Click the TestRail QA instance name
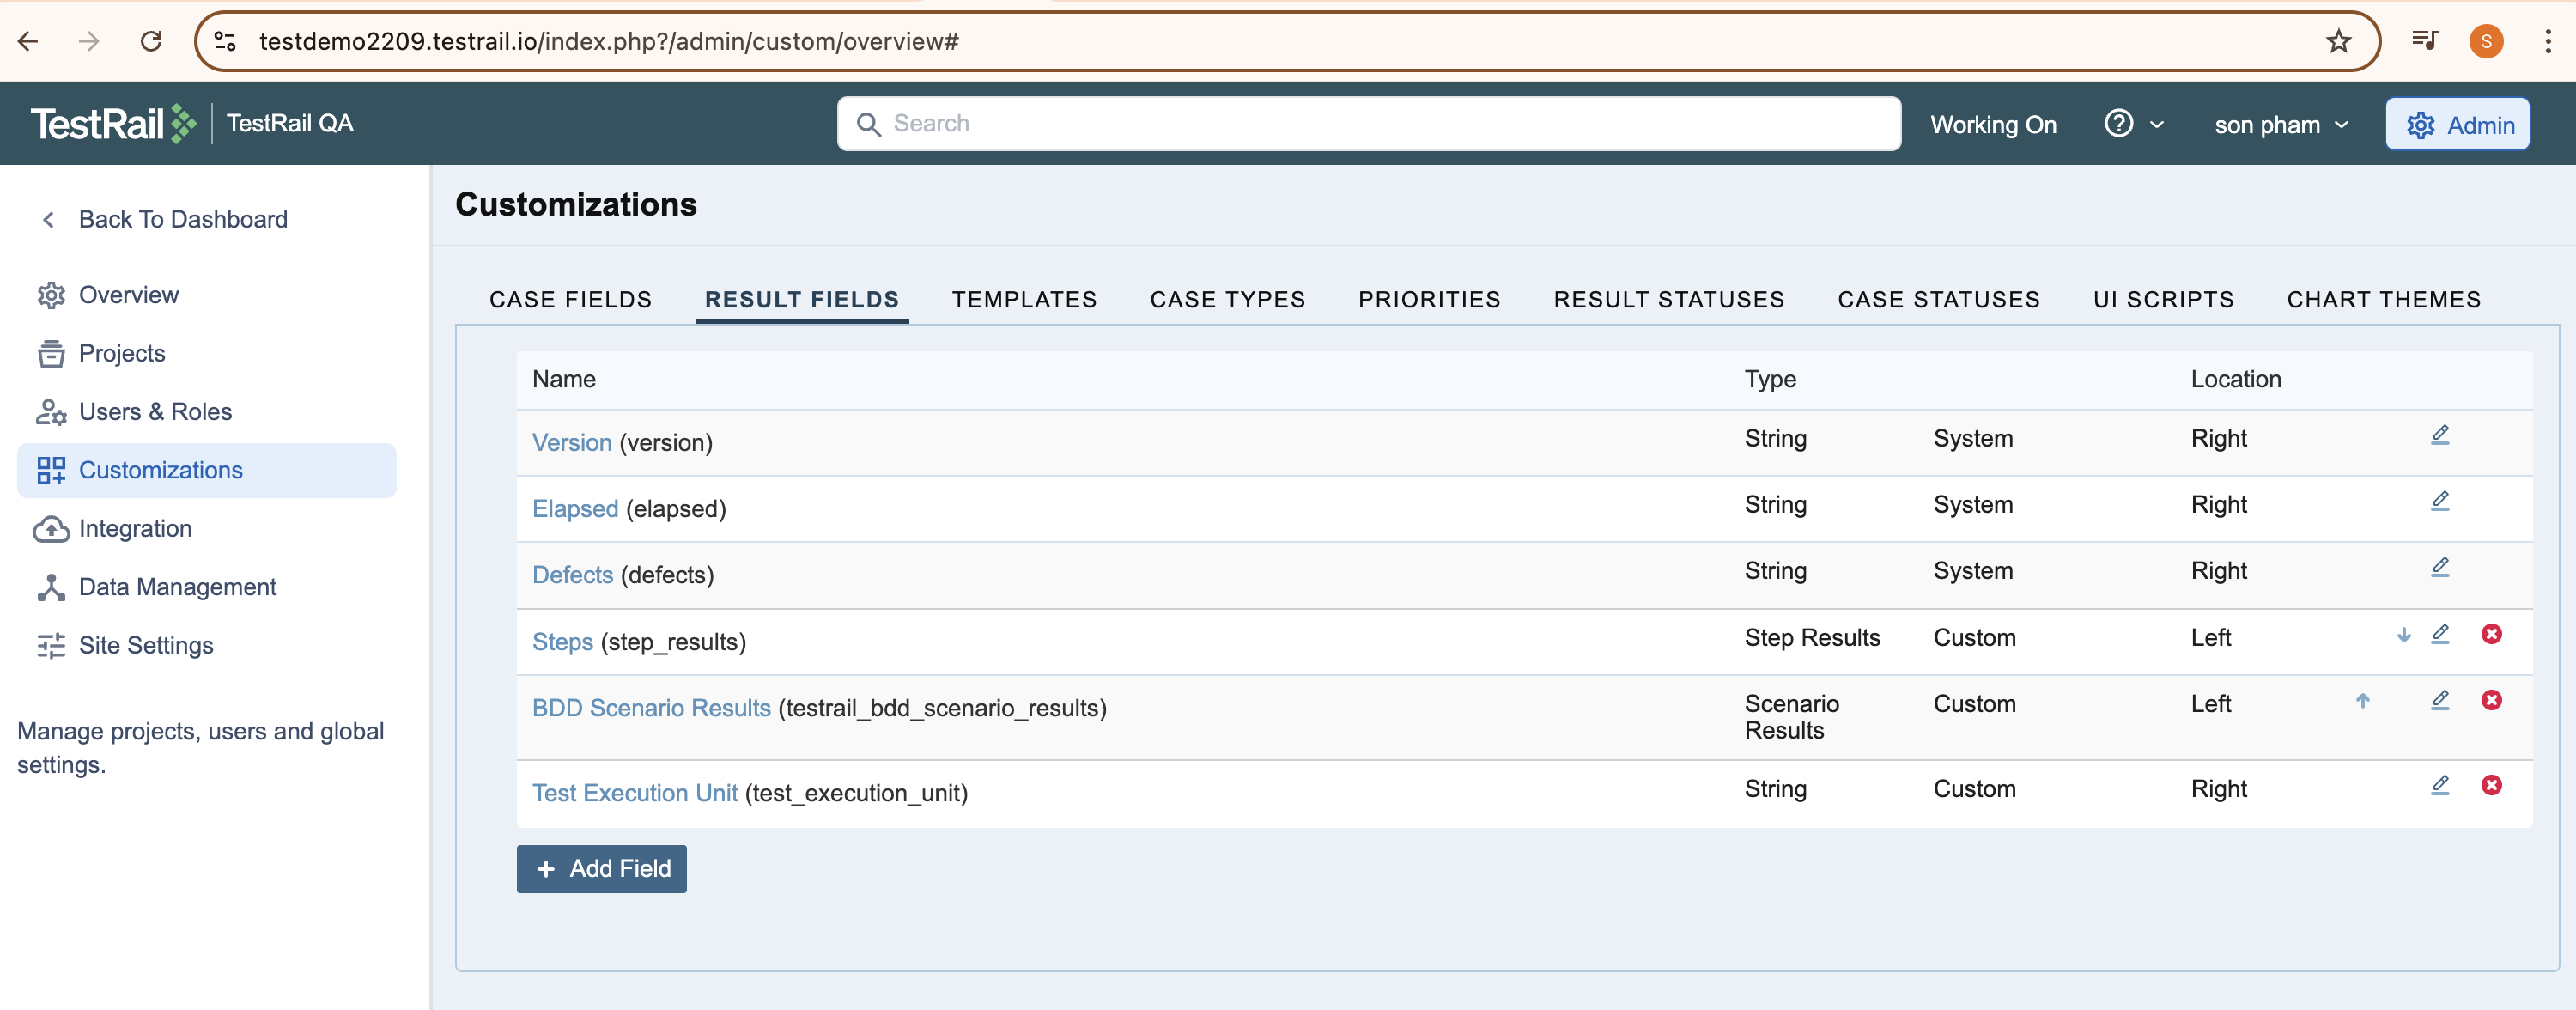Image resolution: width=2576 pixels, height=1010 pixels. 290,123
